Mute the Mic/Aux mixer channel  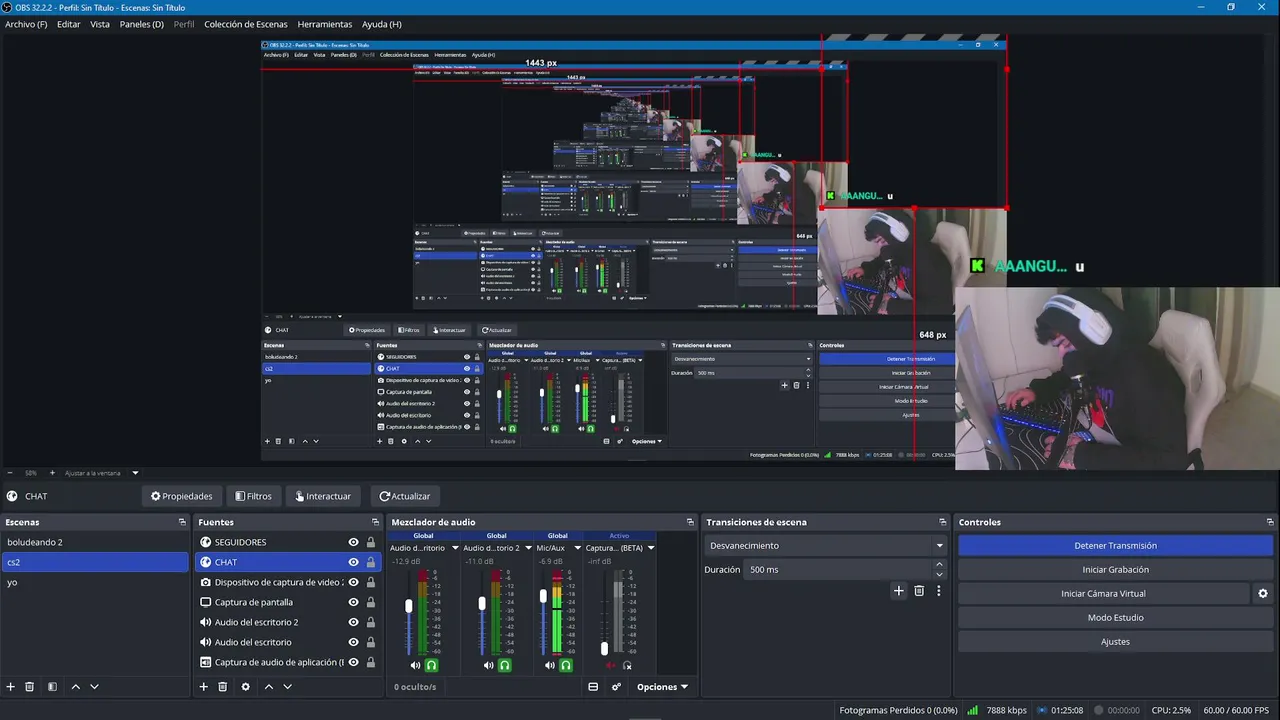click(x=550, y=665)
